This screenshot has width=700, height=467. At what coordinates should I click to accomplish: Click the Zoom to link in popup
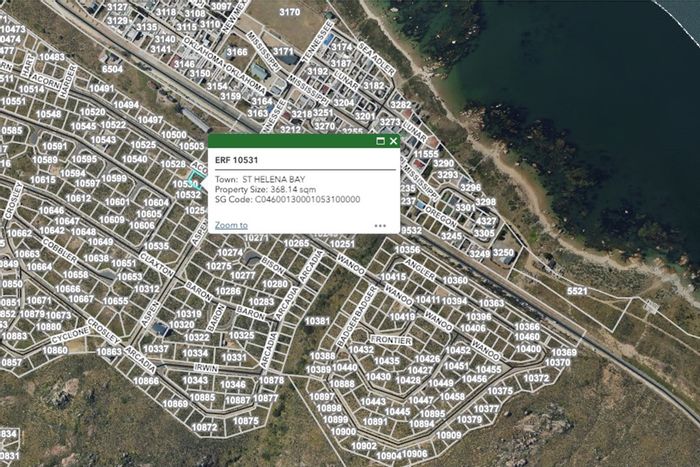pyautogui.click(x=231, y=225)
